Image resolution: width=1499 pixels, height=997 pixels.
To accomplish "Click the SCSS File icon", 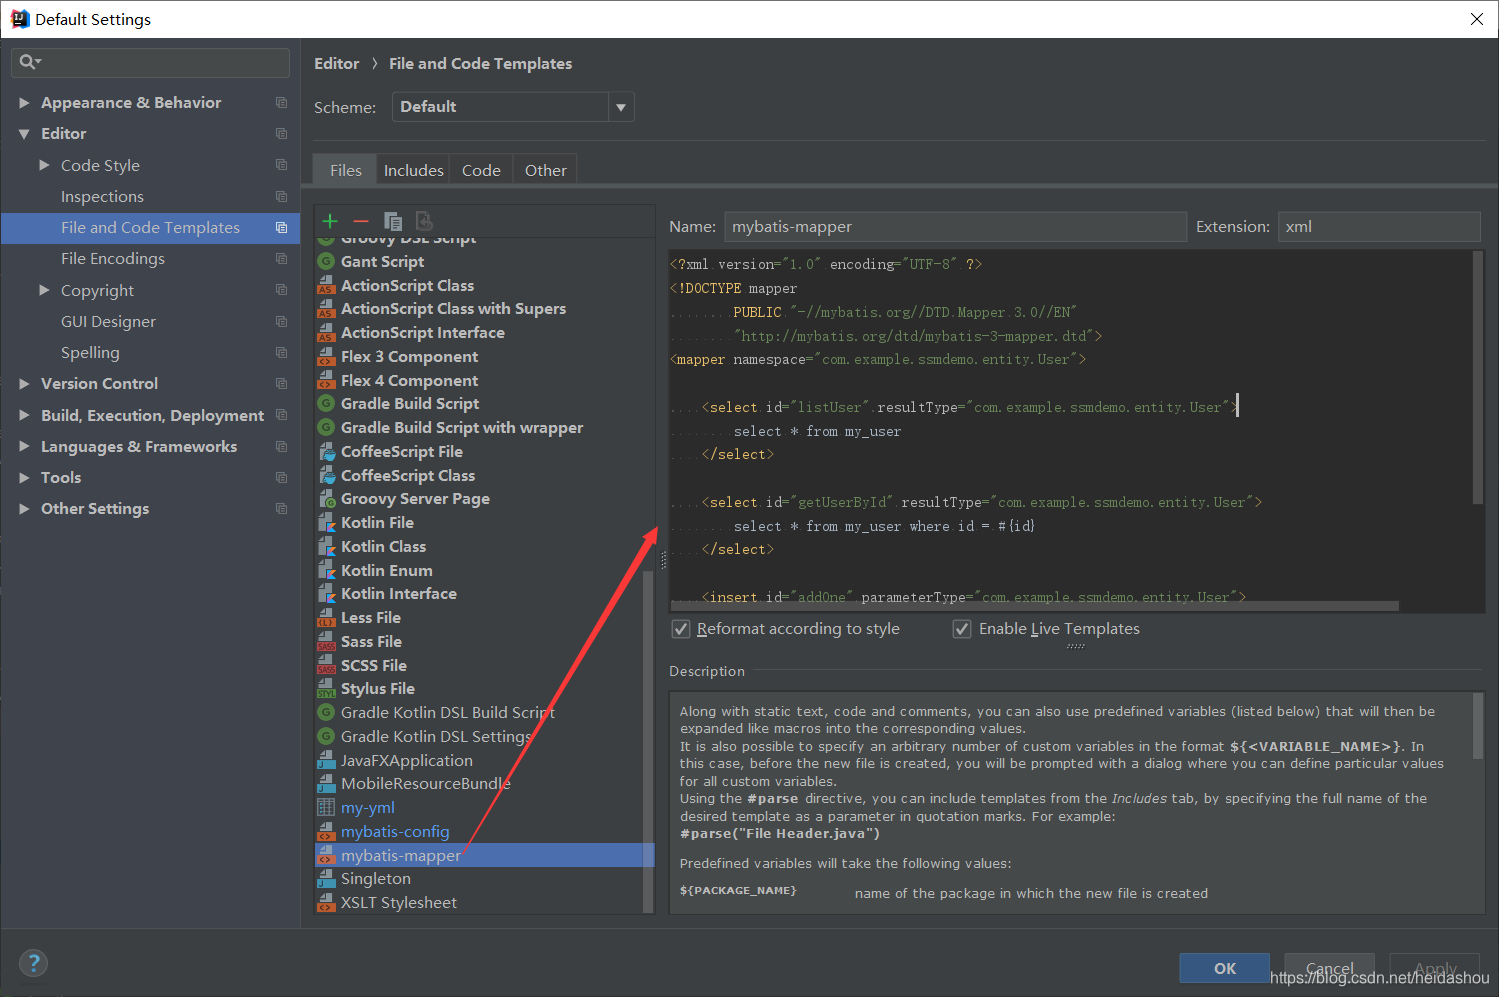I will coord(326,665).
